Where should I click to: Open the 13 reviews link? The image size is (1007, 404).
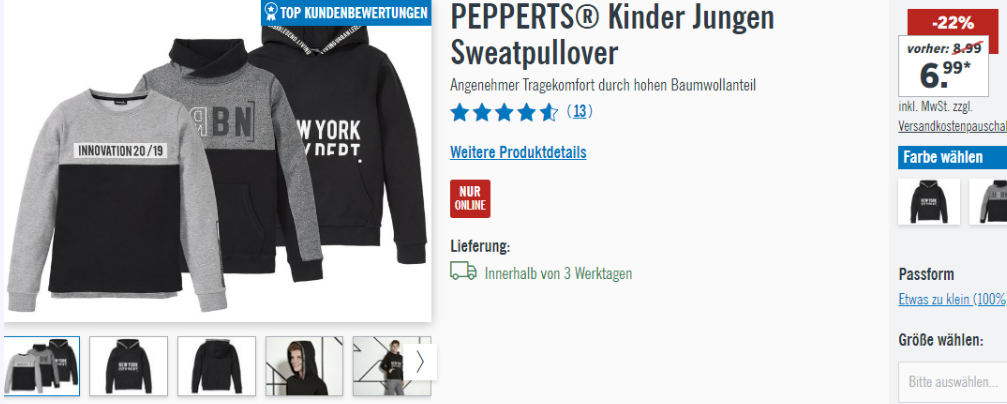[x=579, y=112]
